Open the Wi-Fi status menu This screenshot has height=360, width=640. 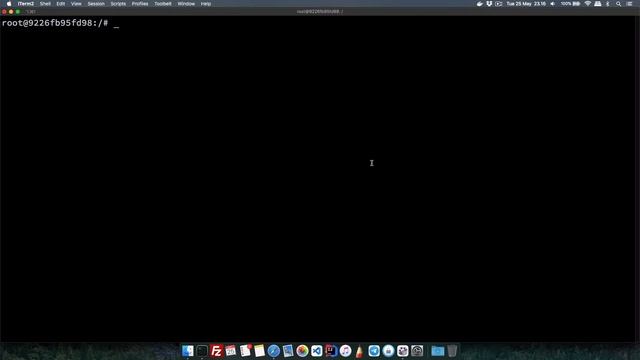click(x=588, y=4)
